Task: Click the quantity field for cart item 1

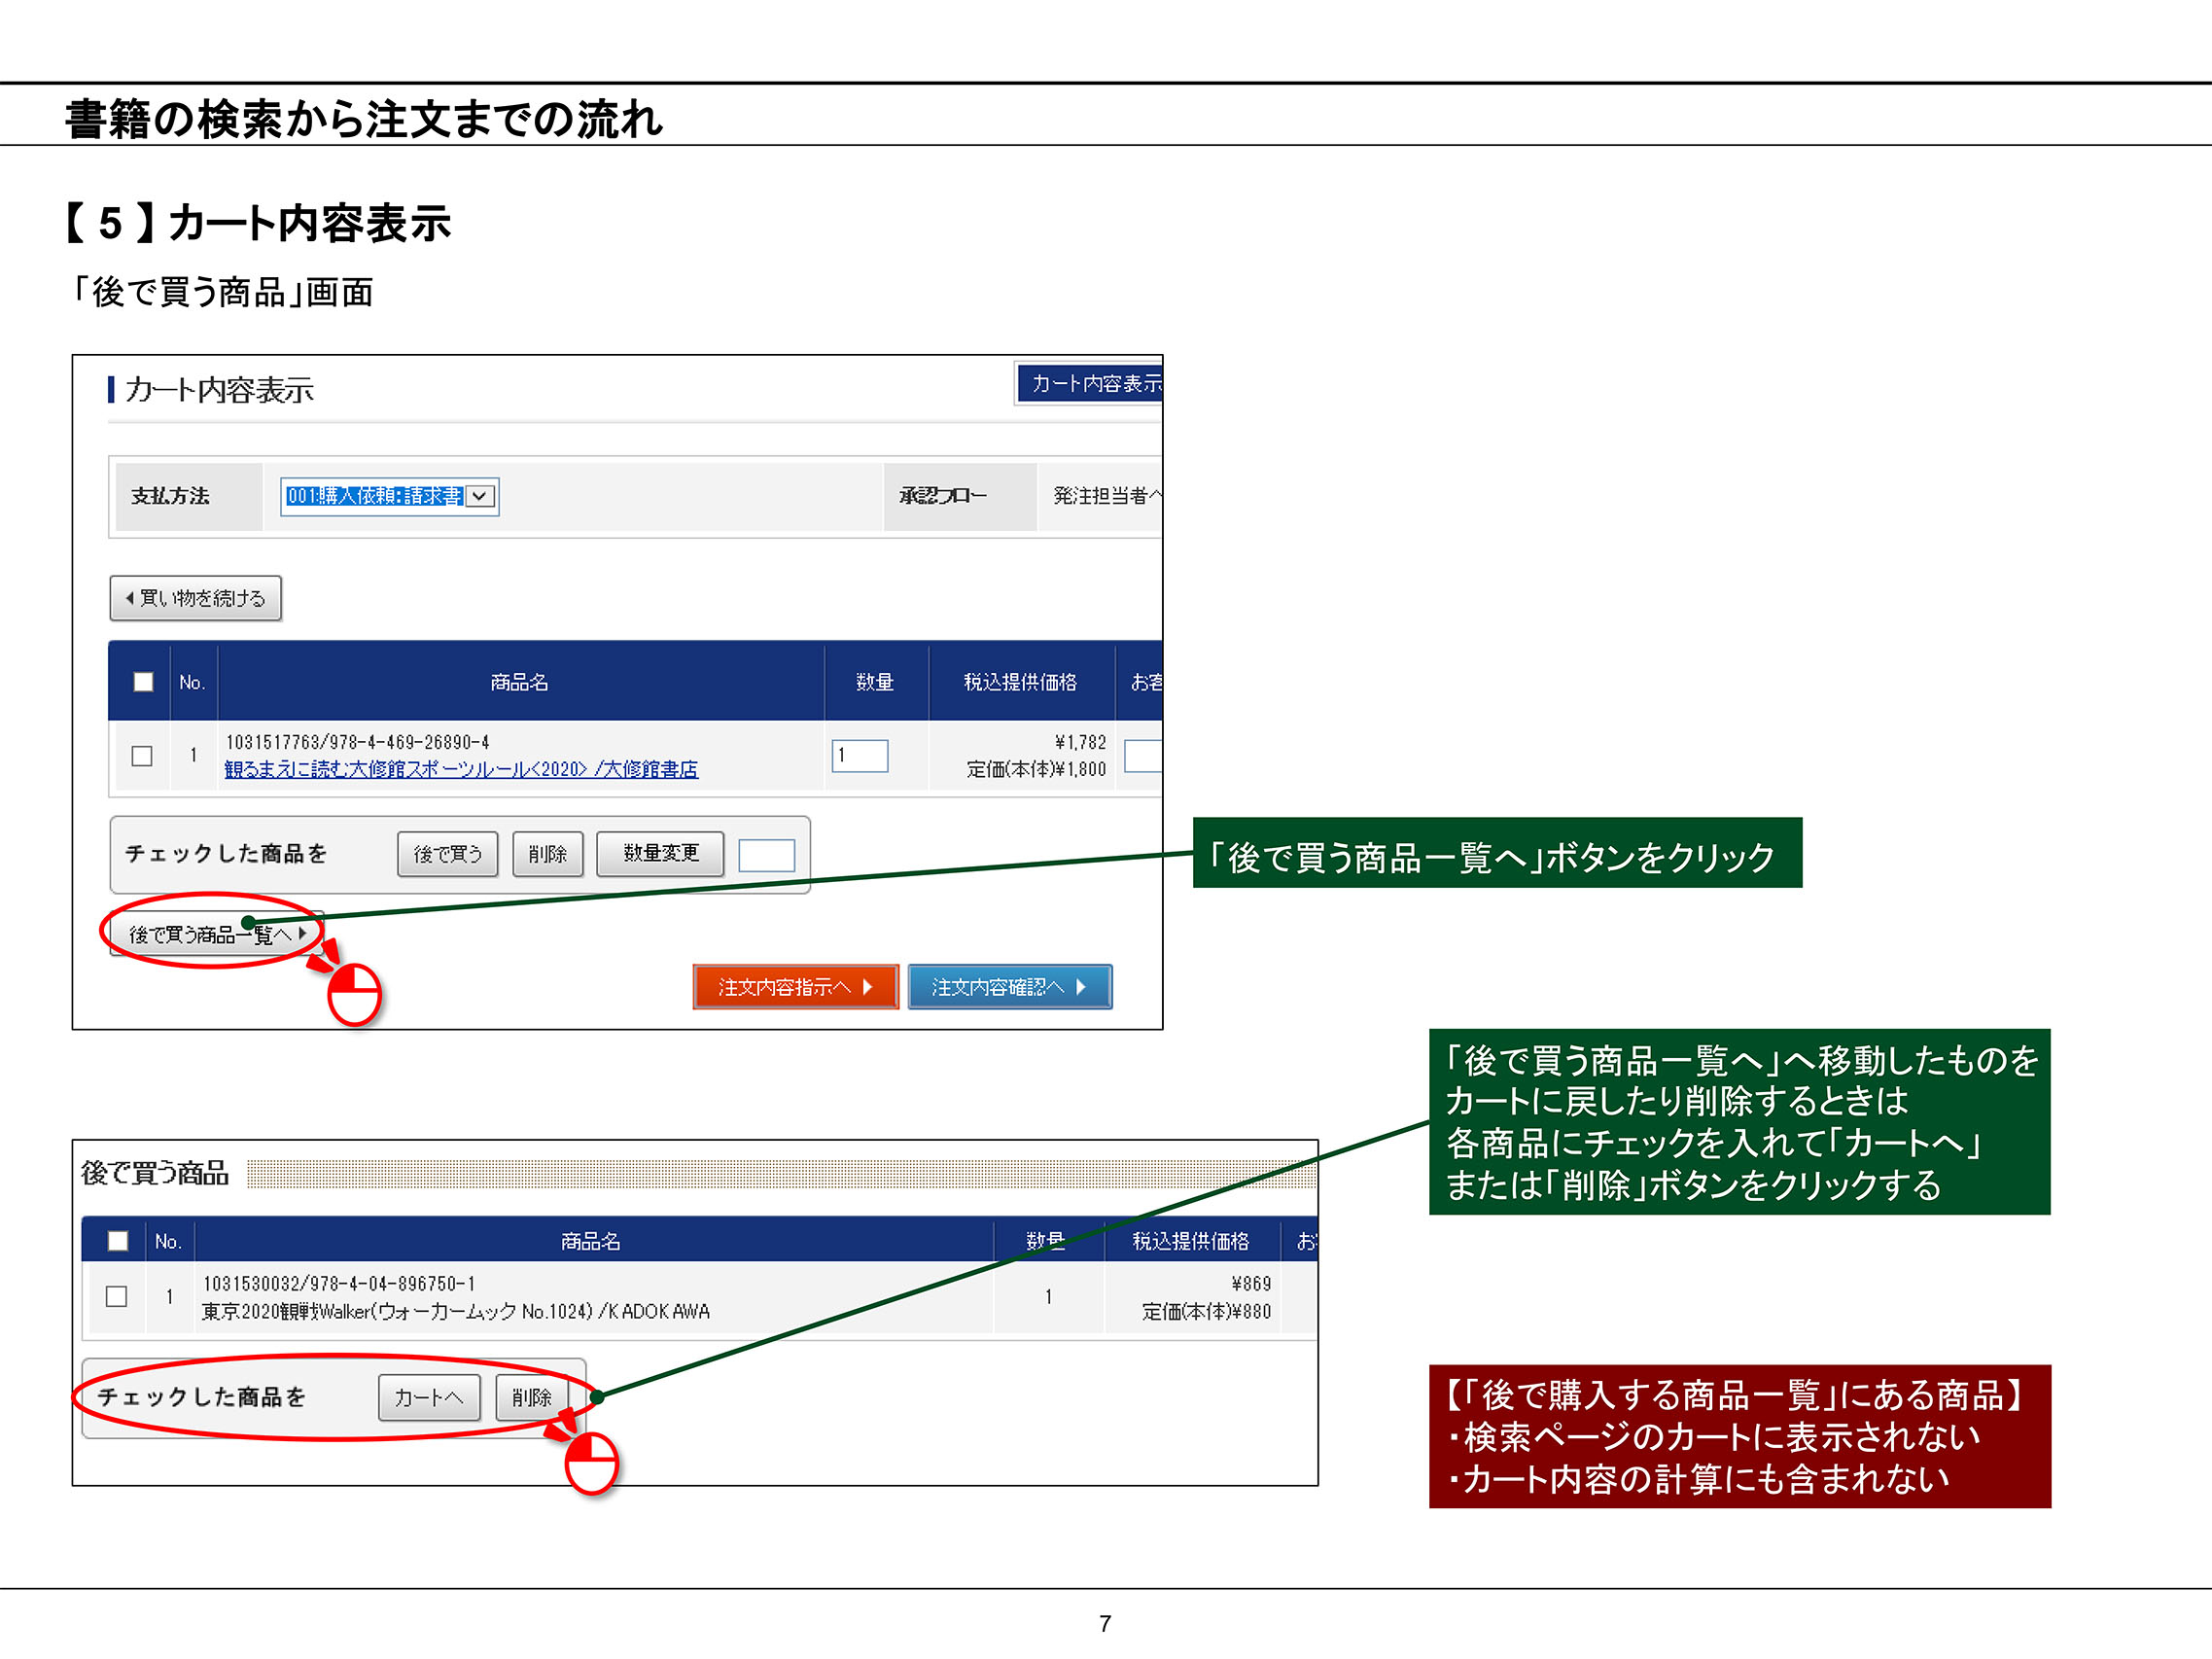Action: click(859, 756)
